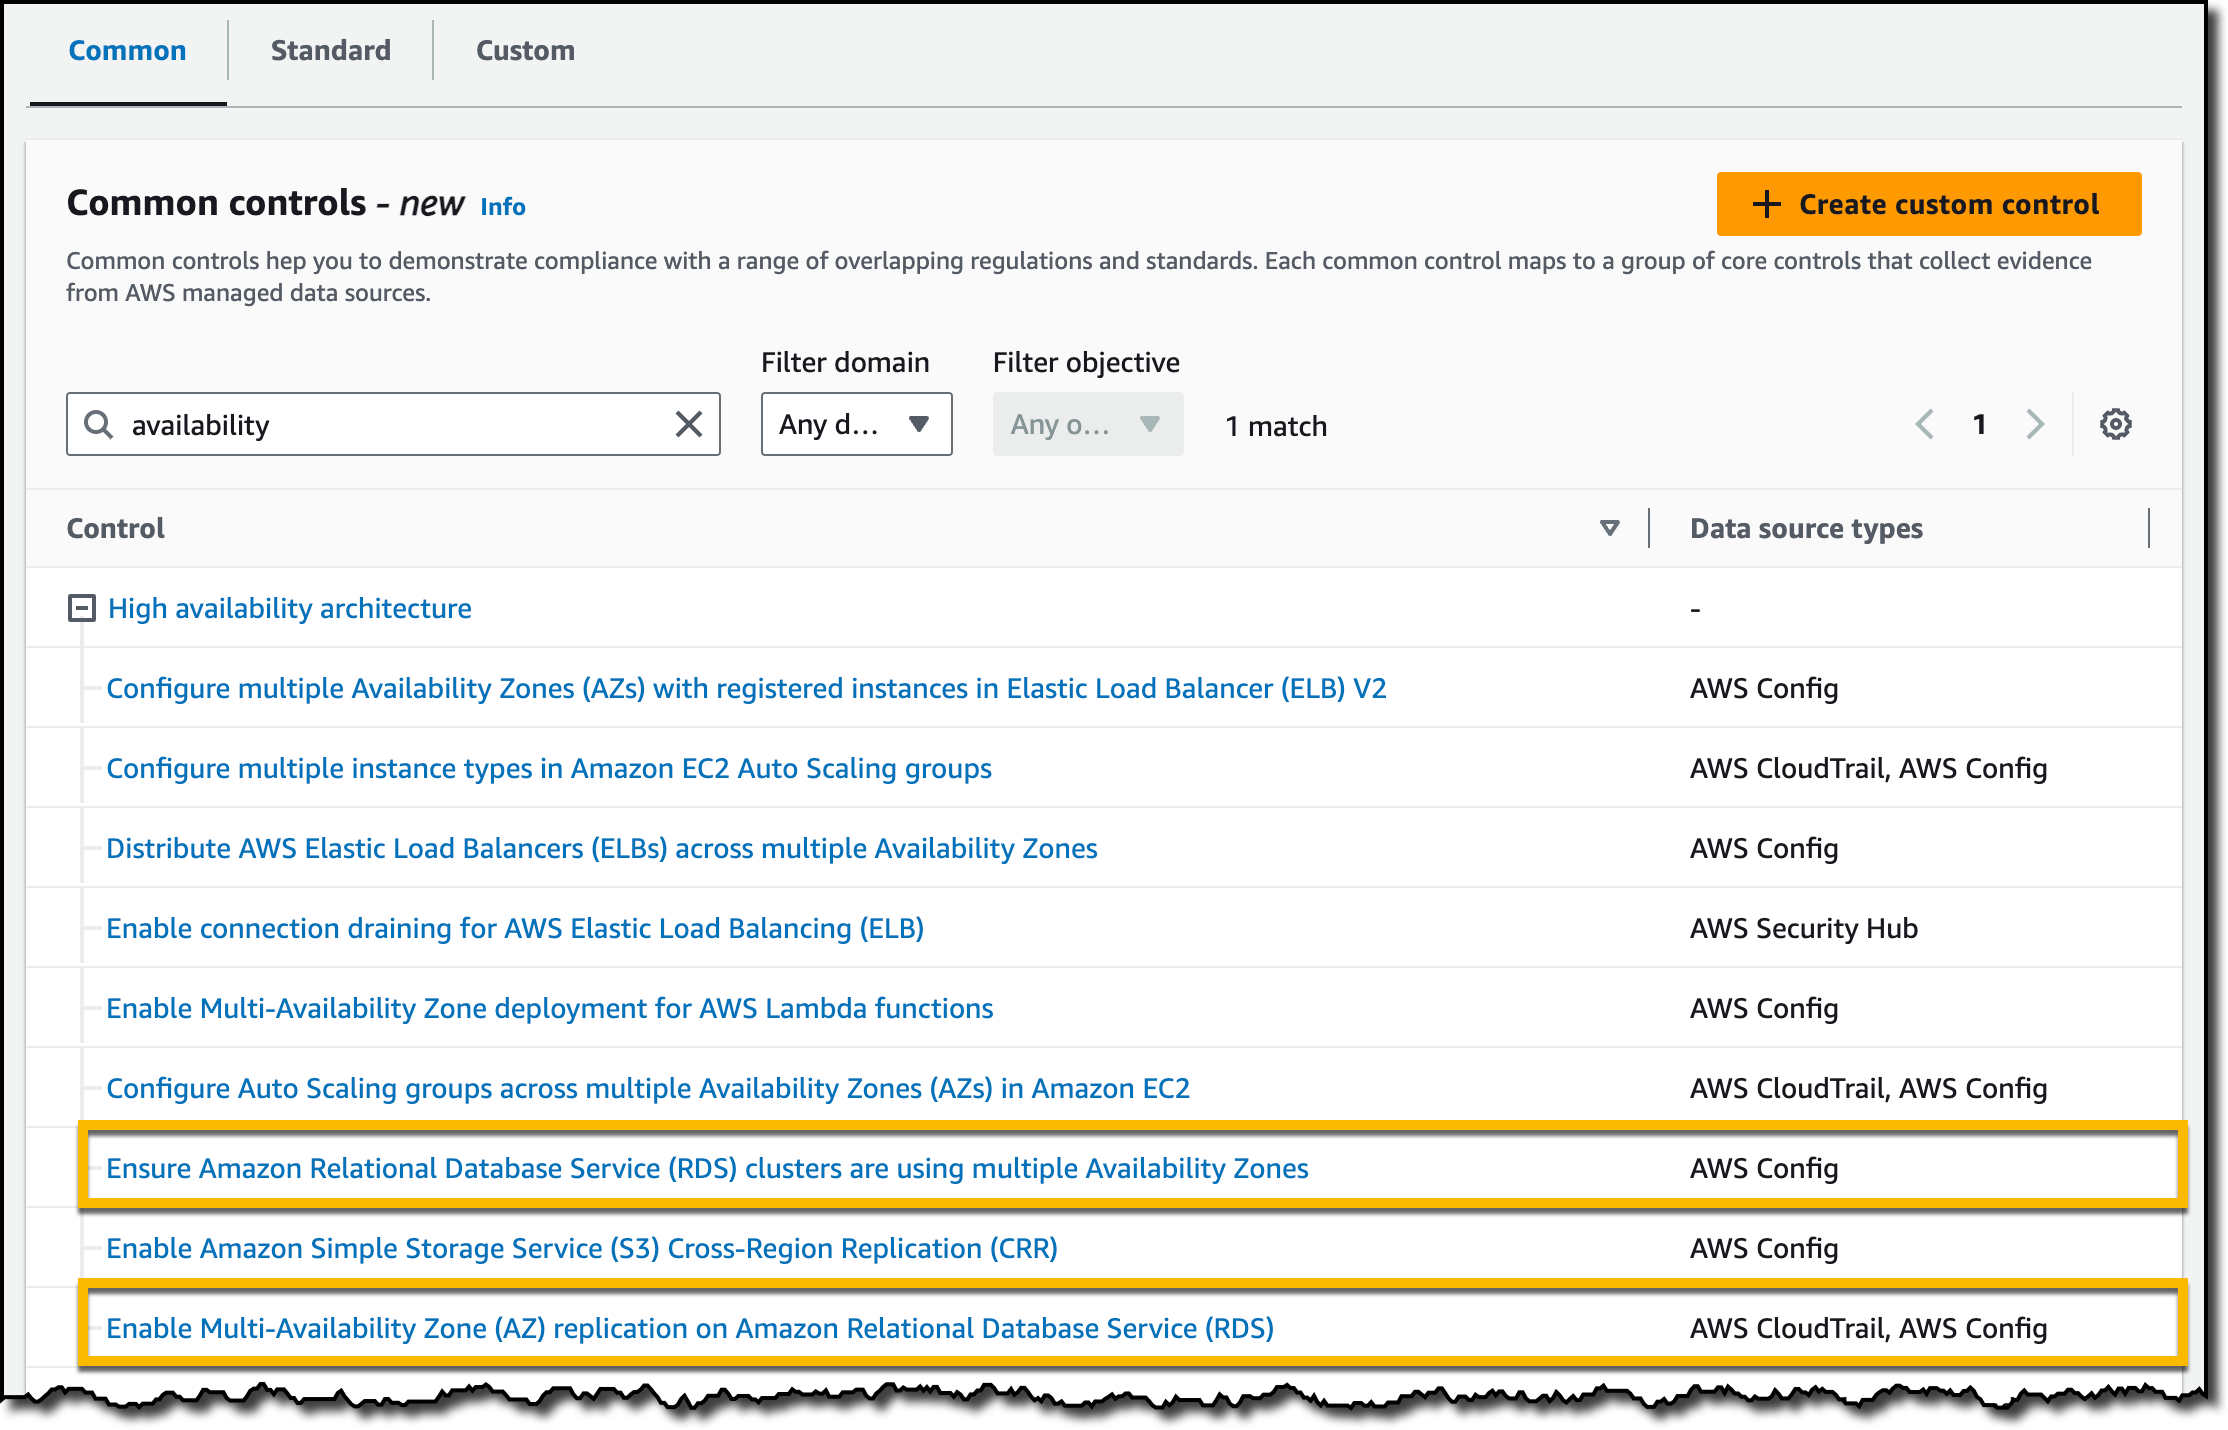This screenshot has width=2228, height=1430.
Task: Collapse High availability architecture row
Action: [82, 608]
